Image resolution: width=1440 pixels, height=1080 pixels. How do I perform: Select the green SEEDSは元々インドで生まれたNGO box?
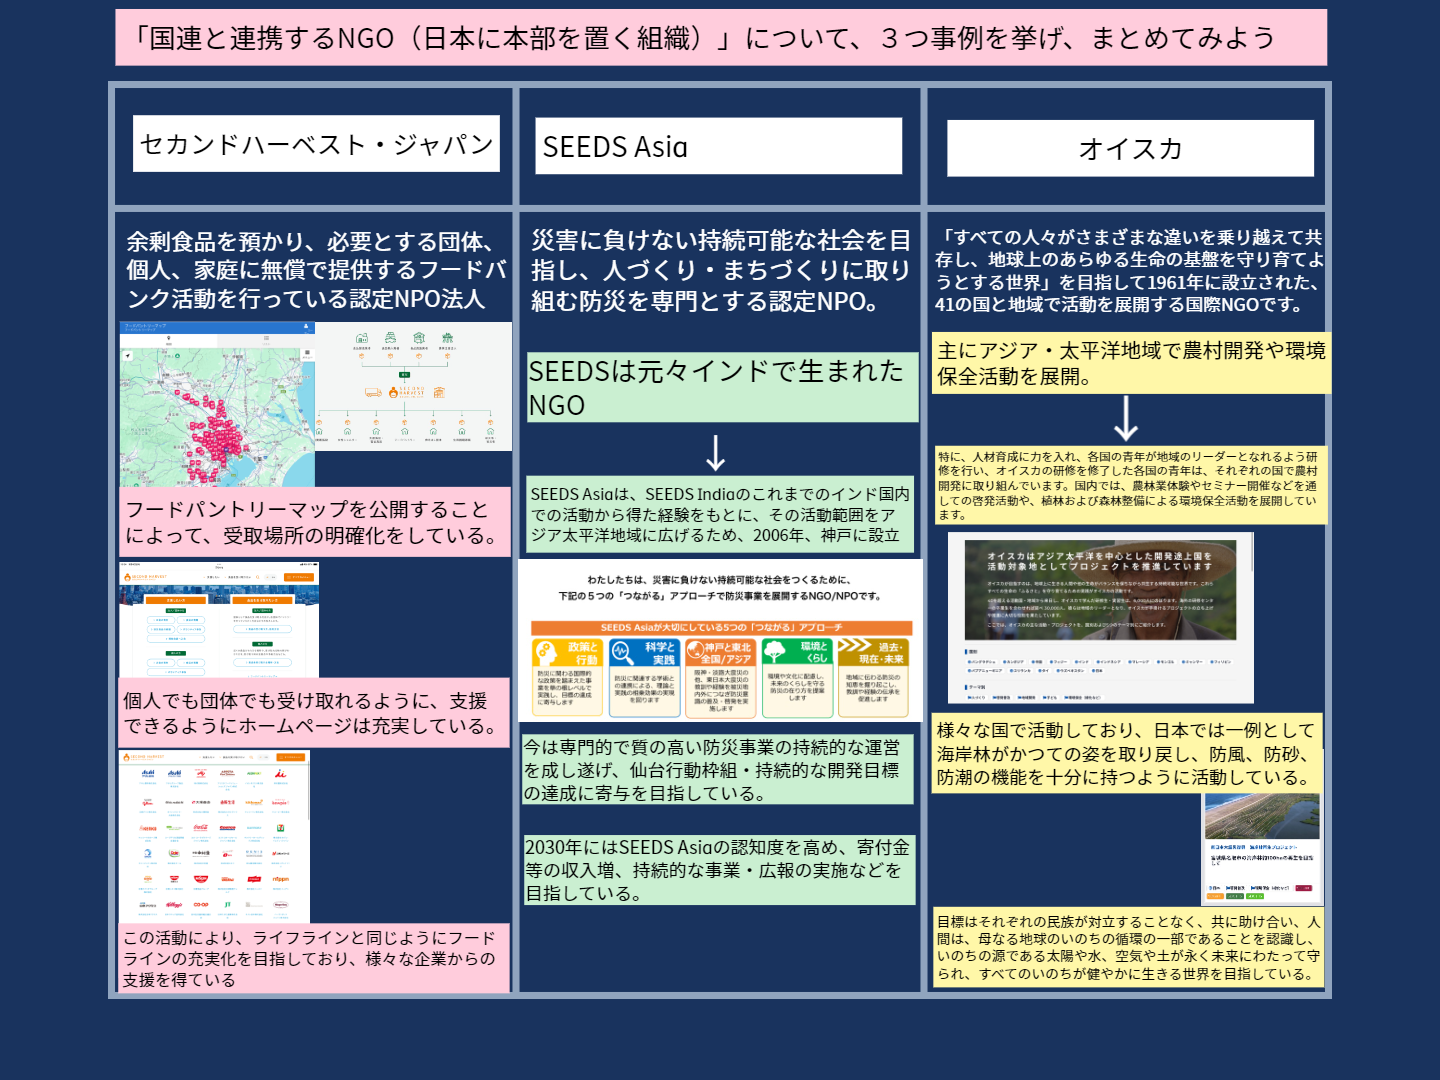(722, 387)
